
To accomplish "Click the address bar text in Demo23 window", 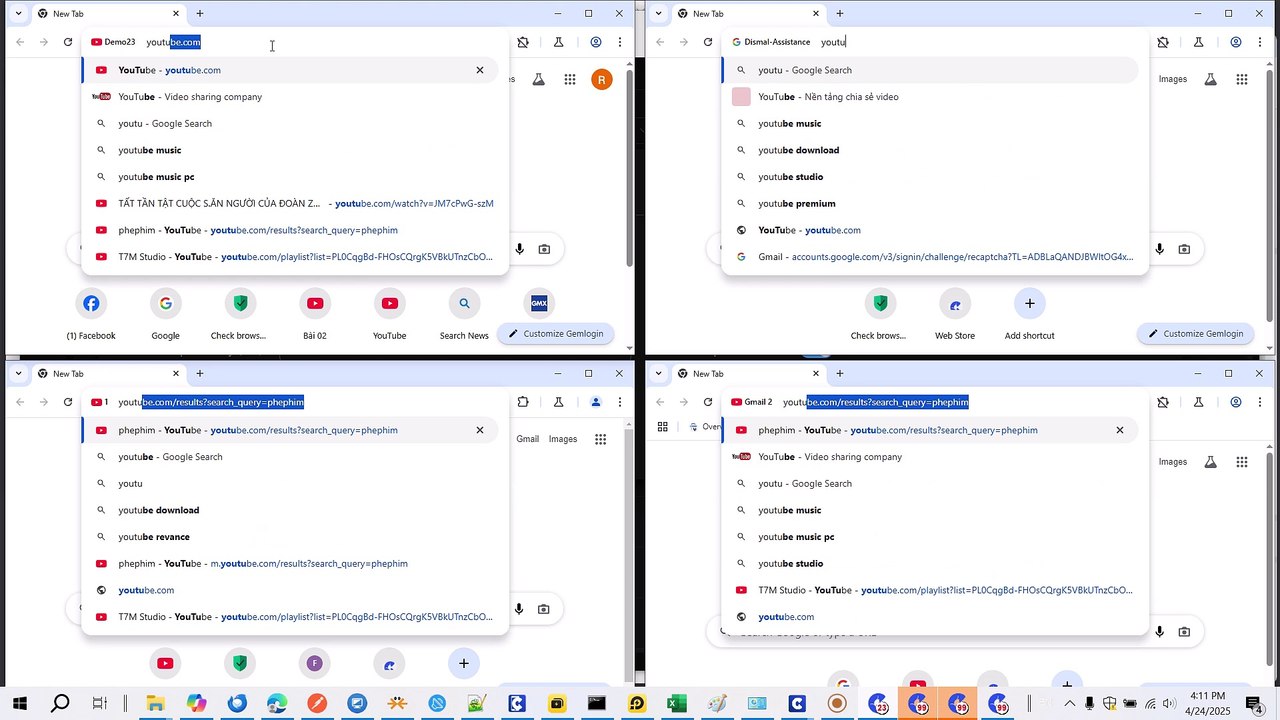I will 174,42.
